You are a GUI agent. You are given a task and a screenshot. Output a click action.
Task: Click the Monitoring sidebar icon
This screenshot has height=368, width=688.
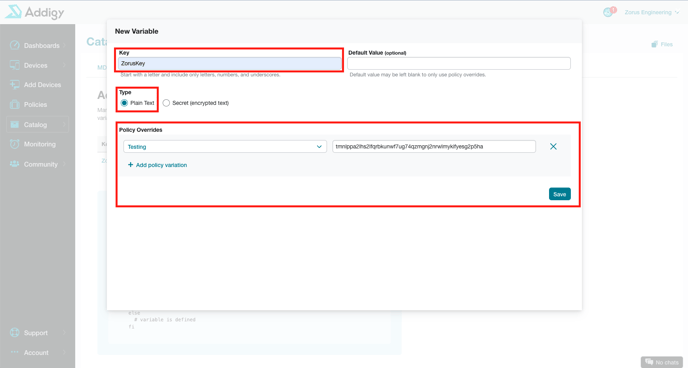14,144
